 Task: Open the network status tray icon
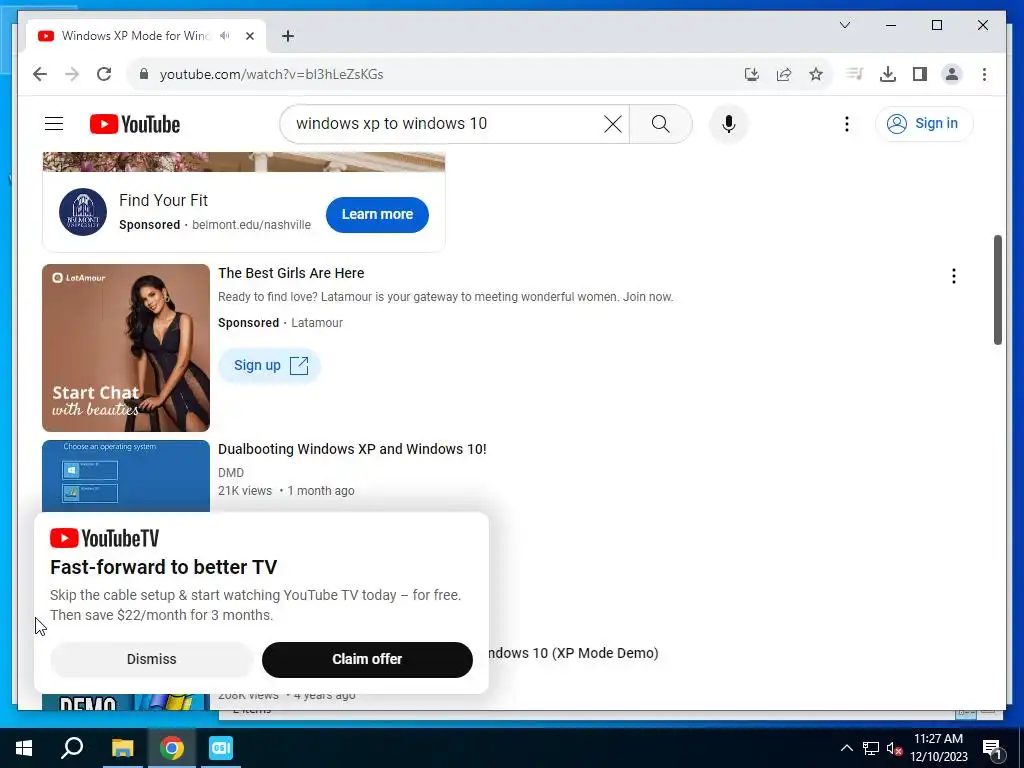(871, 748)
